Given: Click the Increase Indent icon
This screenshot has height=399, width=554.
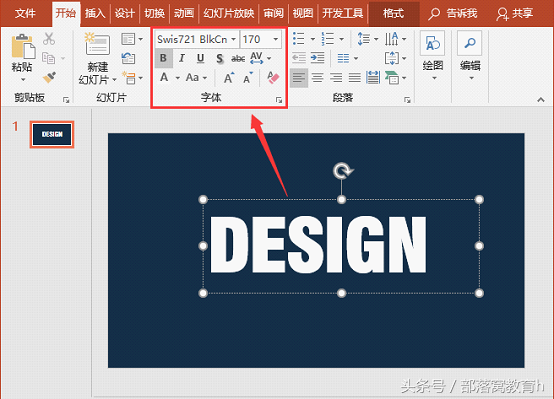Looking at the screenshot, I should [x=317, y=58].
